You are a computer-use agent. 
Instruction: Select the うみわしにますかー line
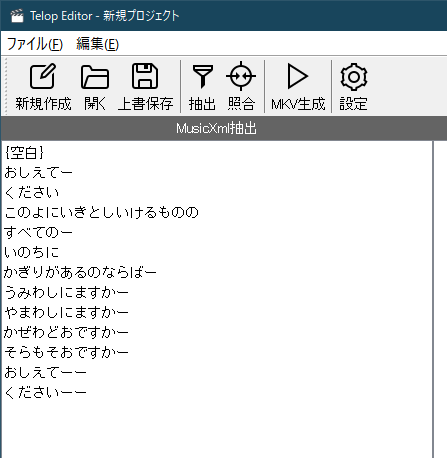66,293
